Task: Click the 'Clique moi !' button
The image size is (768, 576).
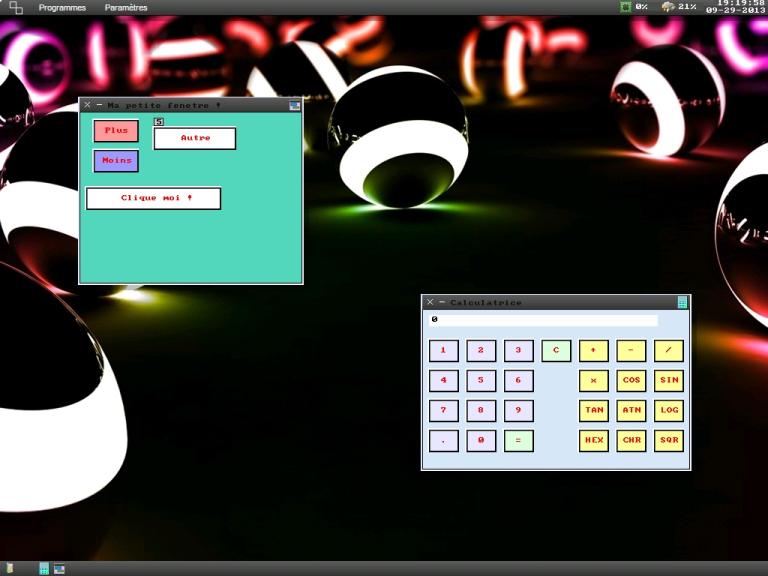Action: [153, 198]
